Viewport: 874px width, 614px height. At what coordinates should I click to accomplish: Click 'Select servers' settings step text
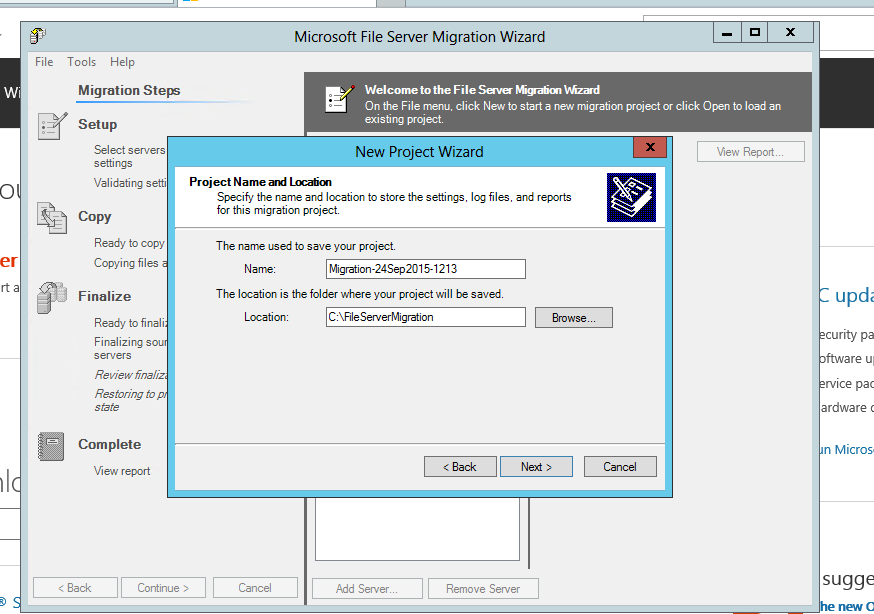tap(129, 157)
